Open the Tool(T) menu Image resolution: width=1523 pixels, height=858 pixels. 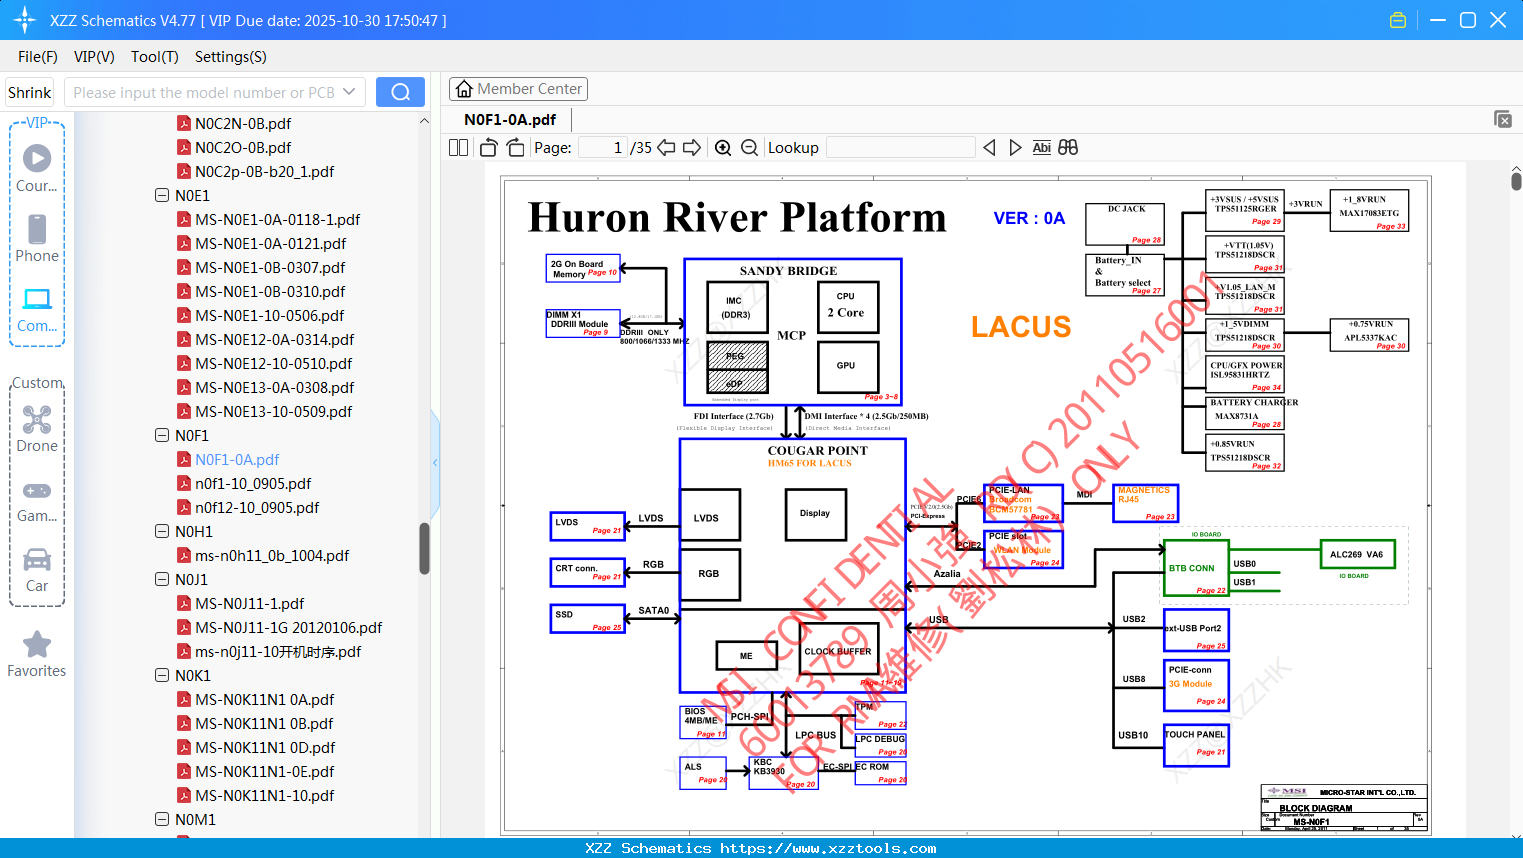click(x=155, y=57)
